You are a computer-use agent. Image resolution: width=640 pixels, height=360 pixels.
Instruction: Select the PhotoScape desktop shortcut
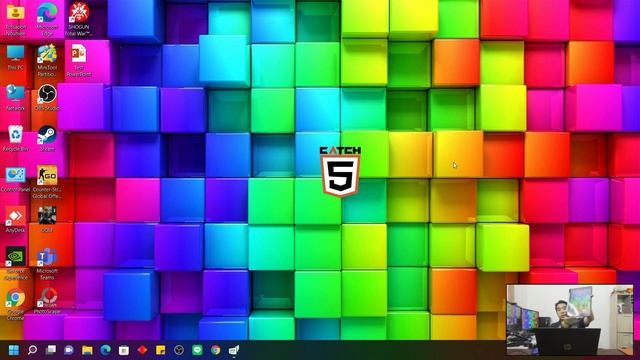[x=47, y=301]
